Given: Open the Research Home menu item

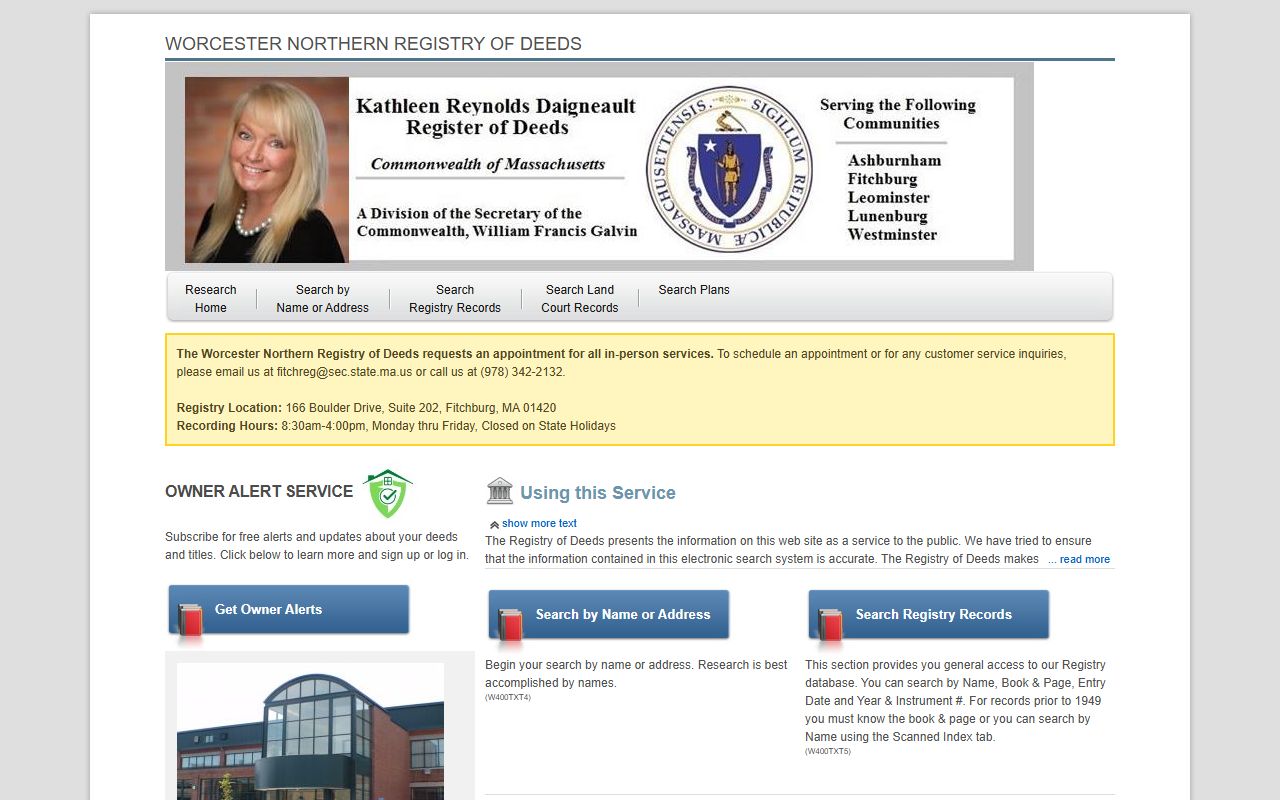Looking at the screenshot, I should coord(211,299).
